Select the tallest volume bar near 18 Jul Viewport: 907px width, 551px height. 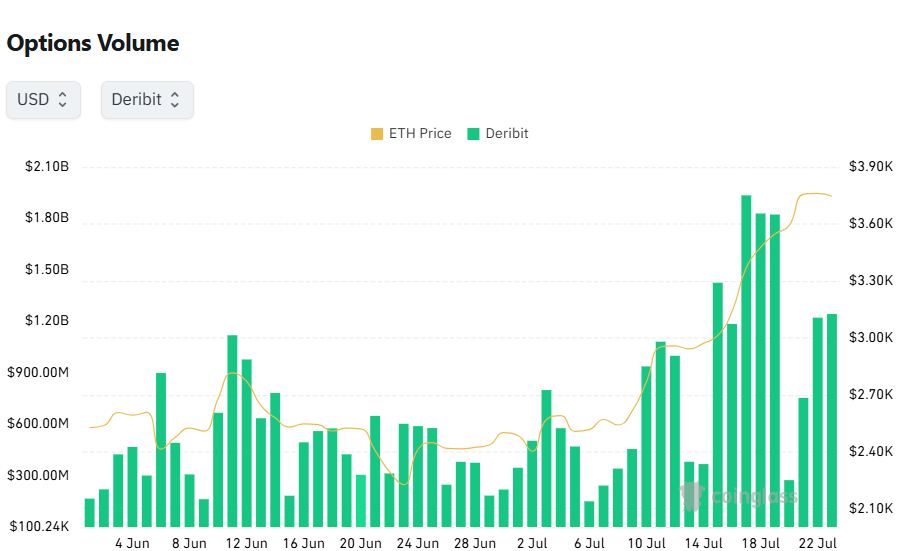[746, 361]
